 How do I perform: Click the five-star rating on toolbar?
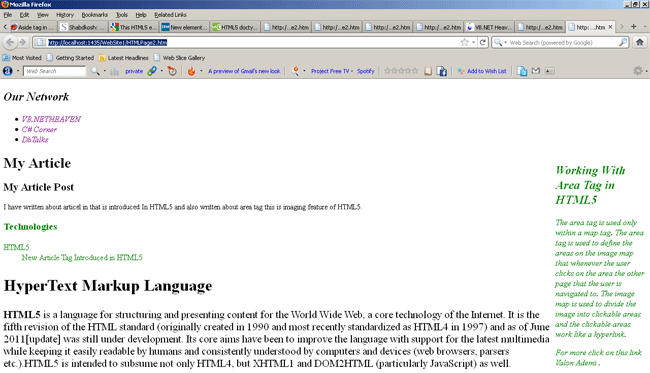tap(401, 71)
